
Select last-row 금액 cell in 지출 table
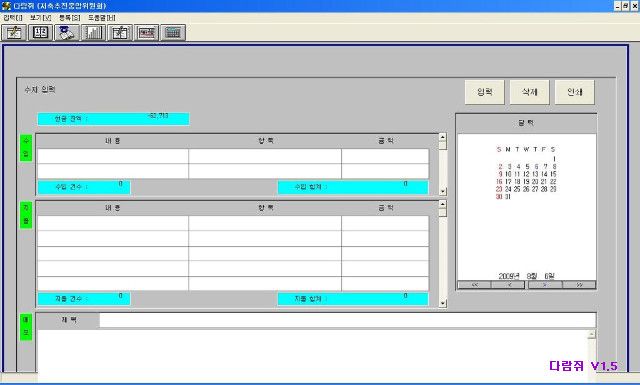point(385,284)
